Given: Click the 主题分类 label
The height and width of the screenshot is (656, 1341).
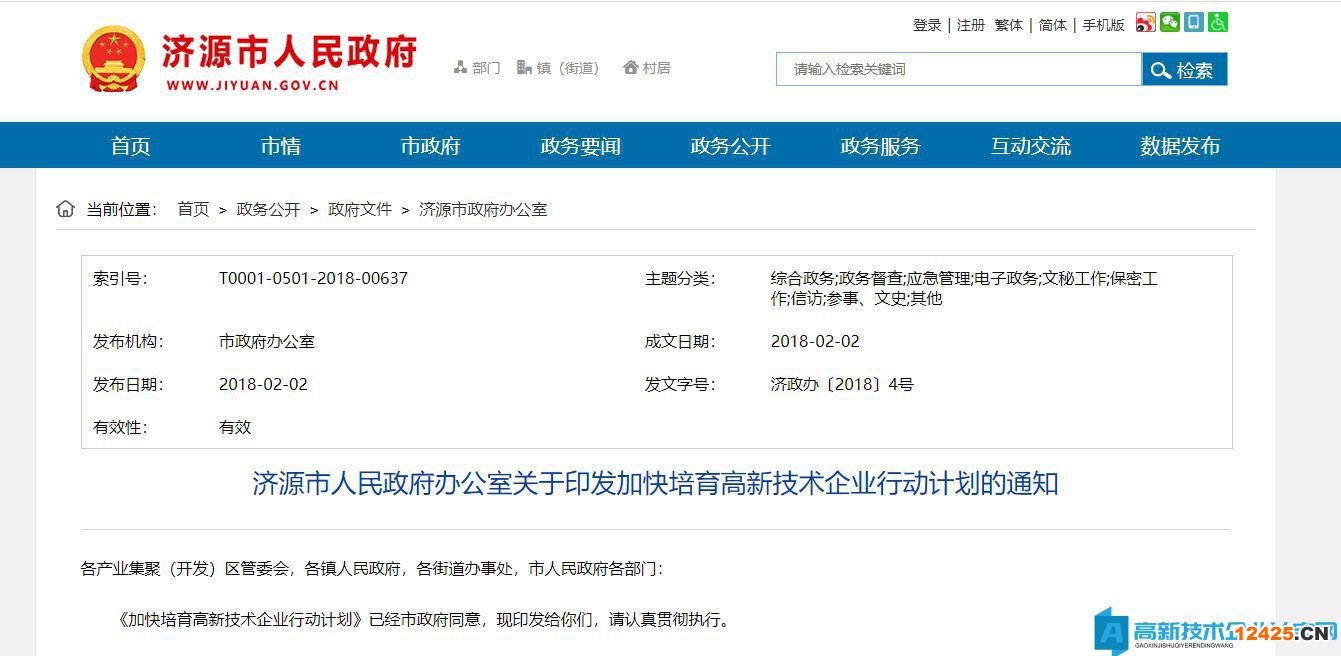Looking at the screenshot, I should [x=680, y=278].
